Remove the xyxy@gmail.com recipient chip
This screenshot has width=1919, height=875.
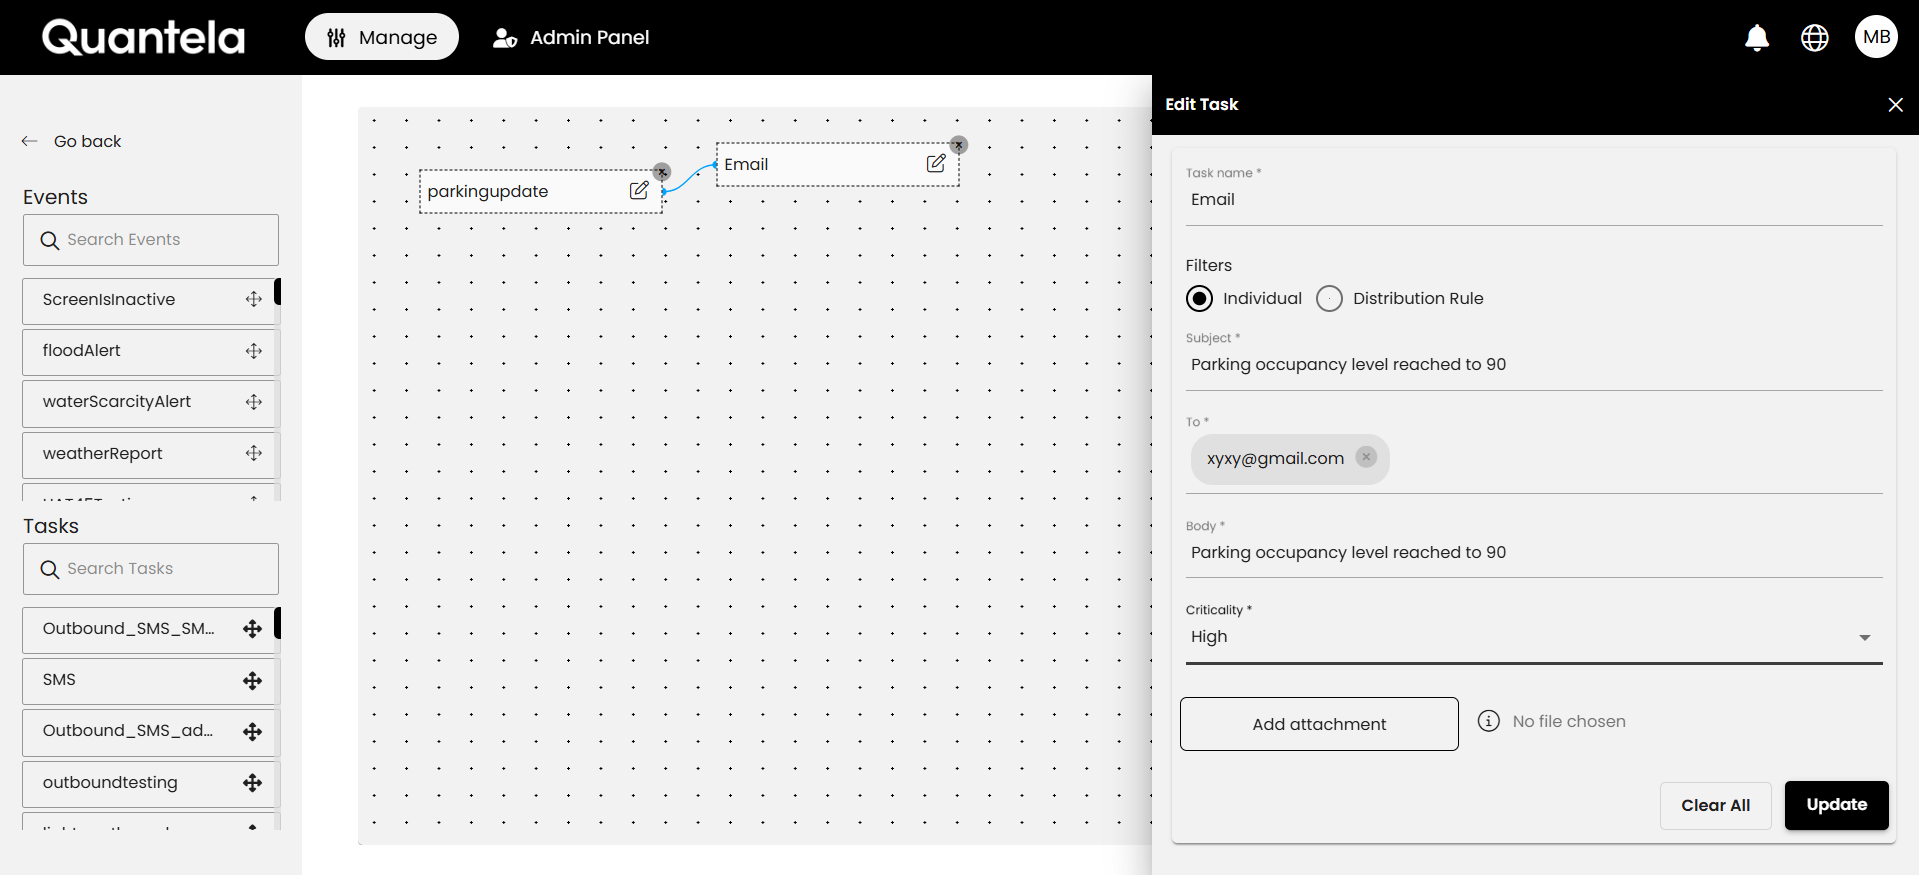click(1366, 457)
